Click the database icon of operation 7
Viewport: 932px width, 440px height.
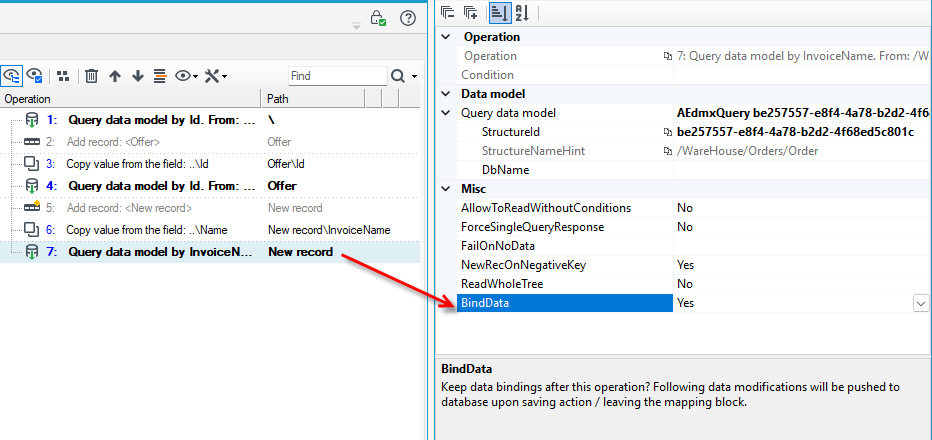tap(32, 252)
